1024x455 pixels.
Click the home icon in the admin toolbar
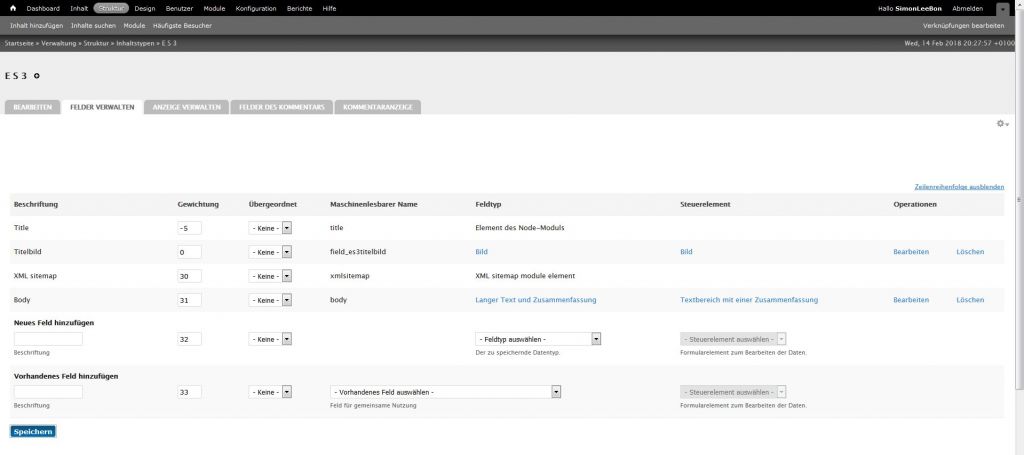pyautogui.click(x=13, y=8)
